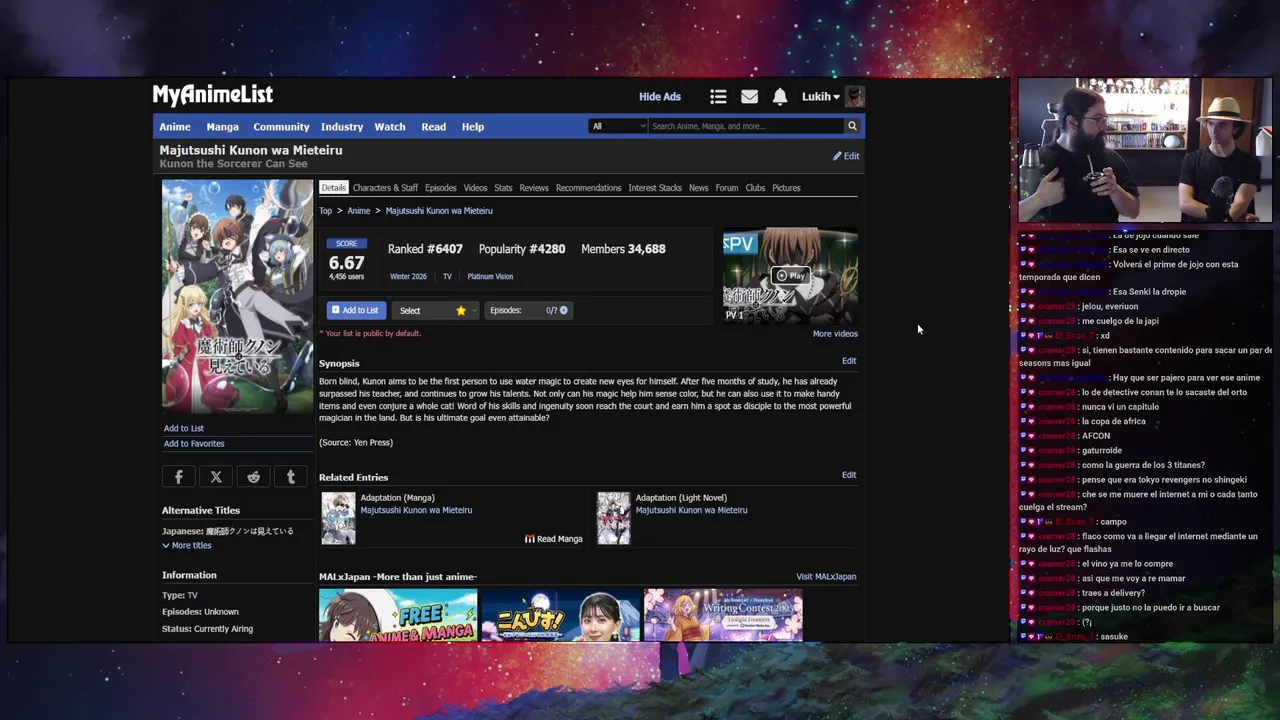Click Majutsushi Kunon wa Mieteiru breadcrumb

439,211
